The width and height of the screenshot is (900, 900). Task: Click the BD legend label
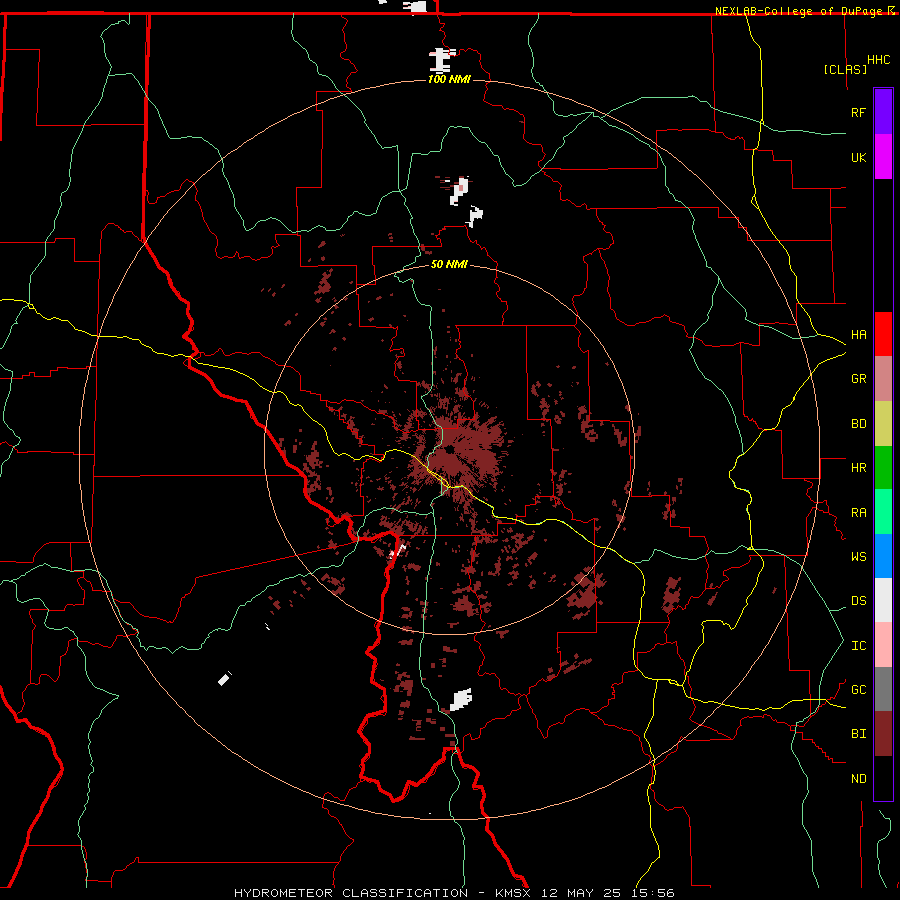tap(858, 424)
